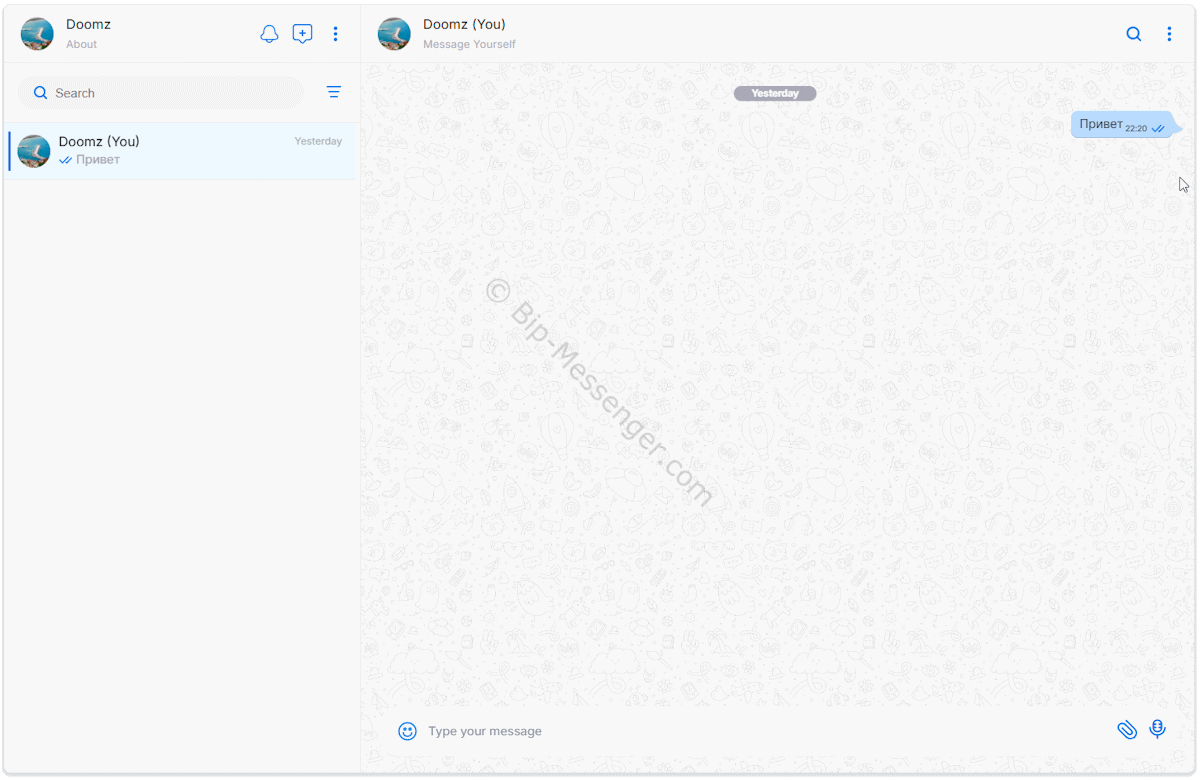Click read checkmarks in chat list preview
Image resolution: width=1200 pixels, height=780 pixels.
coord(65,160)
